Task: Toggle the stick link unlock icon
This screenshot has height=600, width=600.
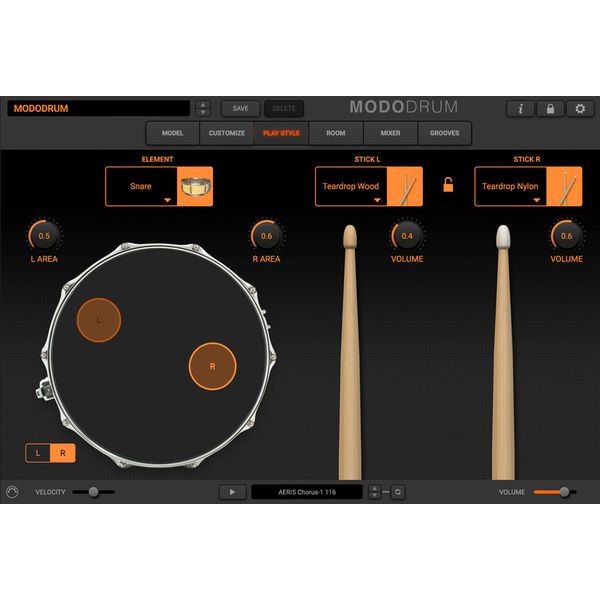Action: tap(448, 185)
